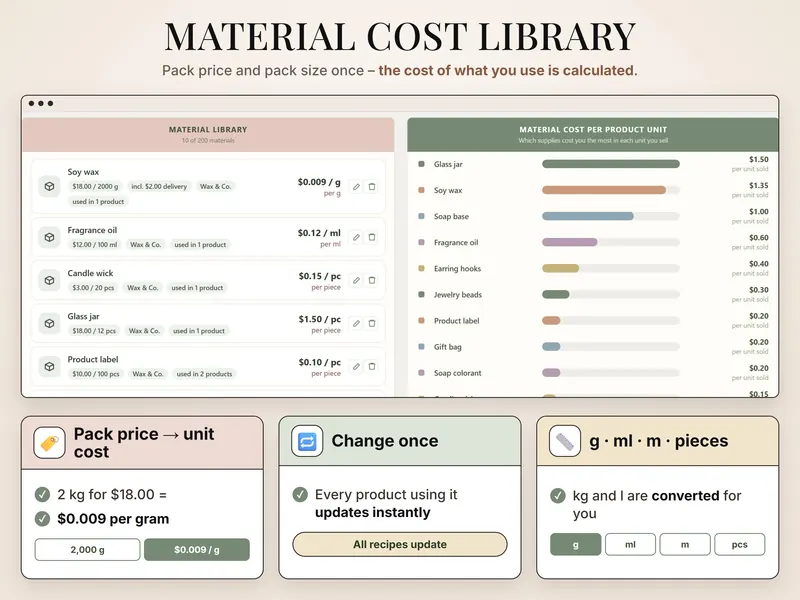The height and width of the screenshot is (600, 800).
Task: Click the $0.009 / g button
Action: tap(197, 550)
